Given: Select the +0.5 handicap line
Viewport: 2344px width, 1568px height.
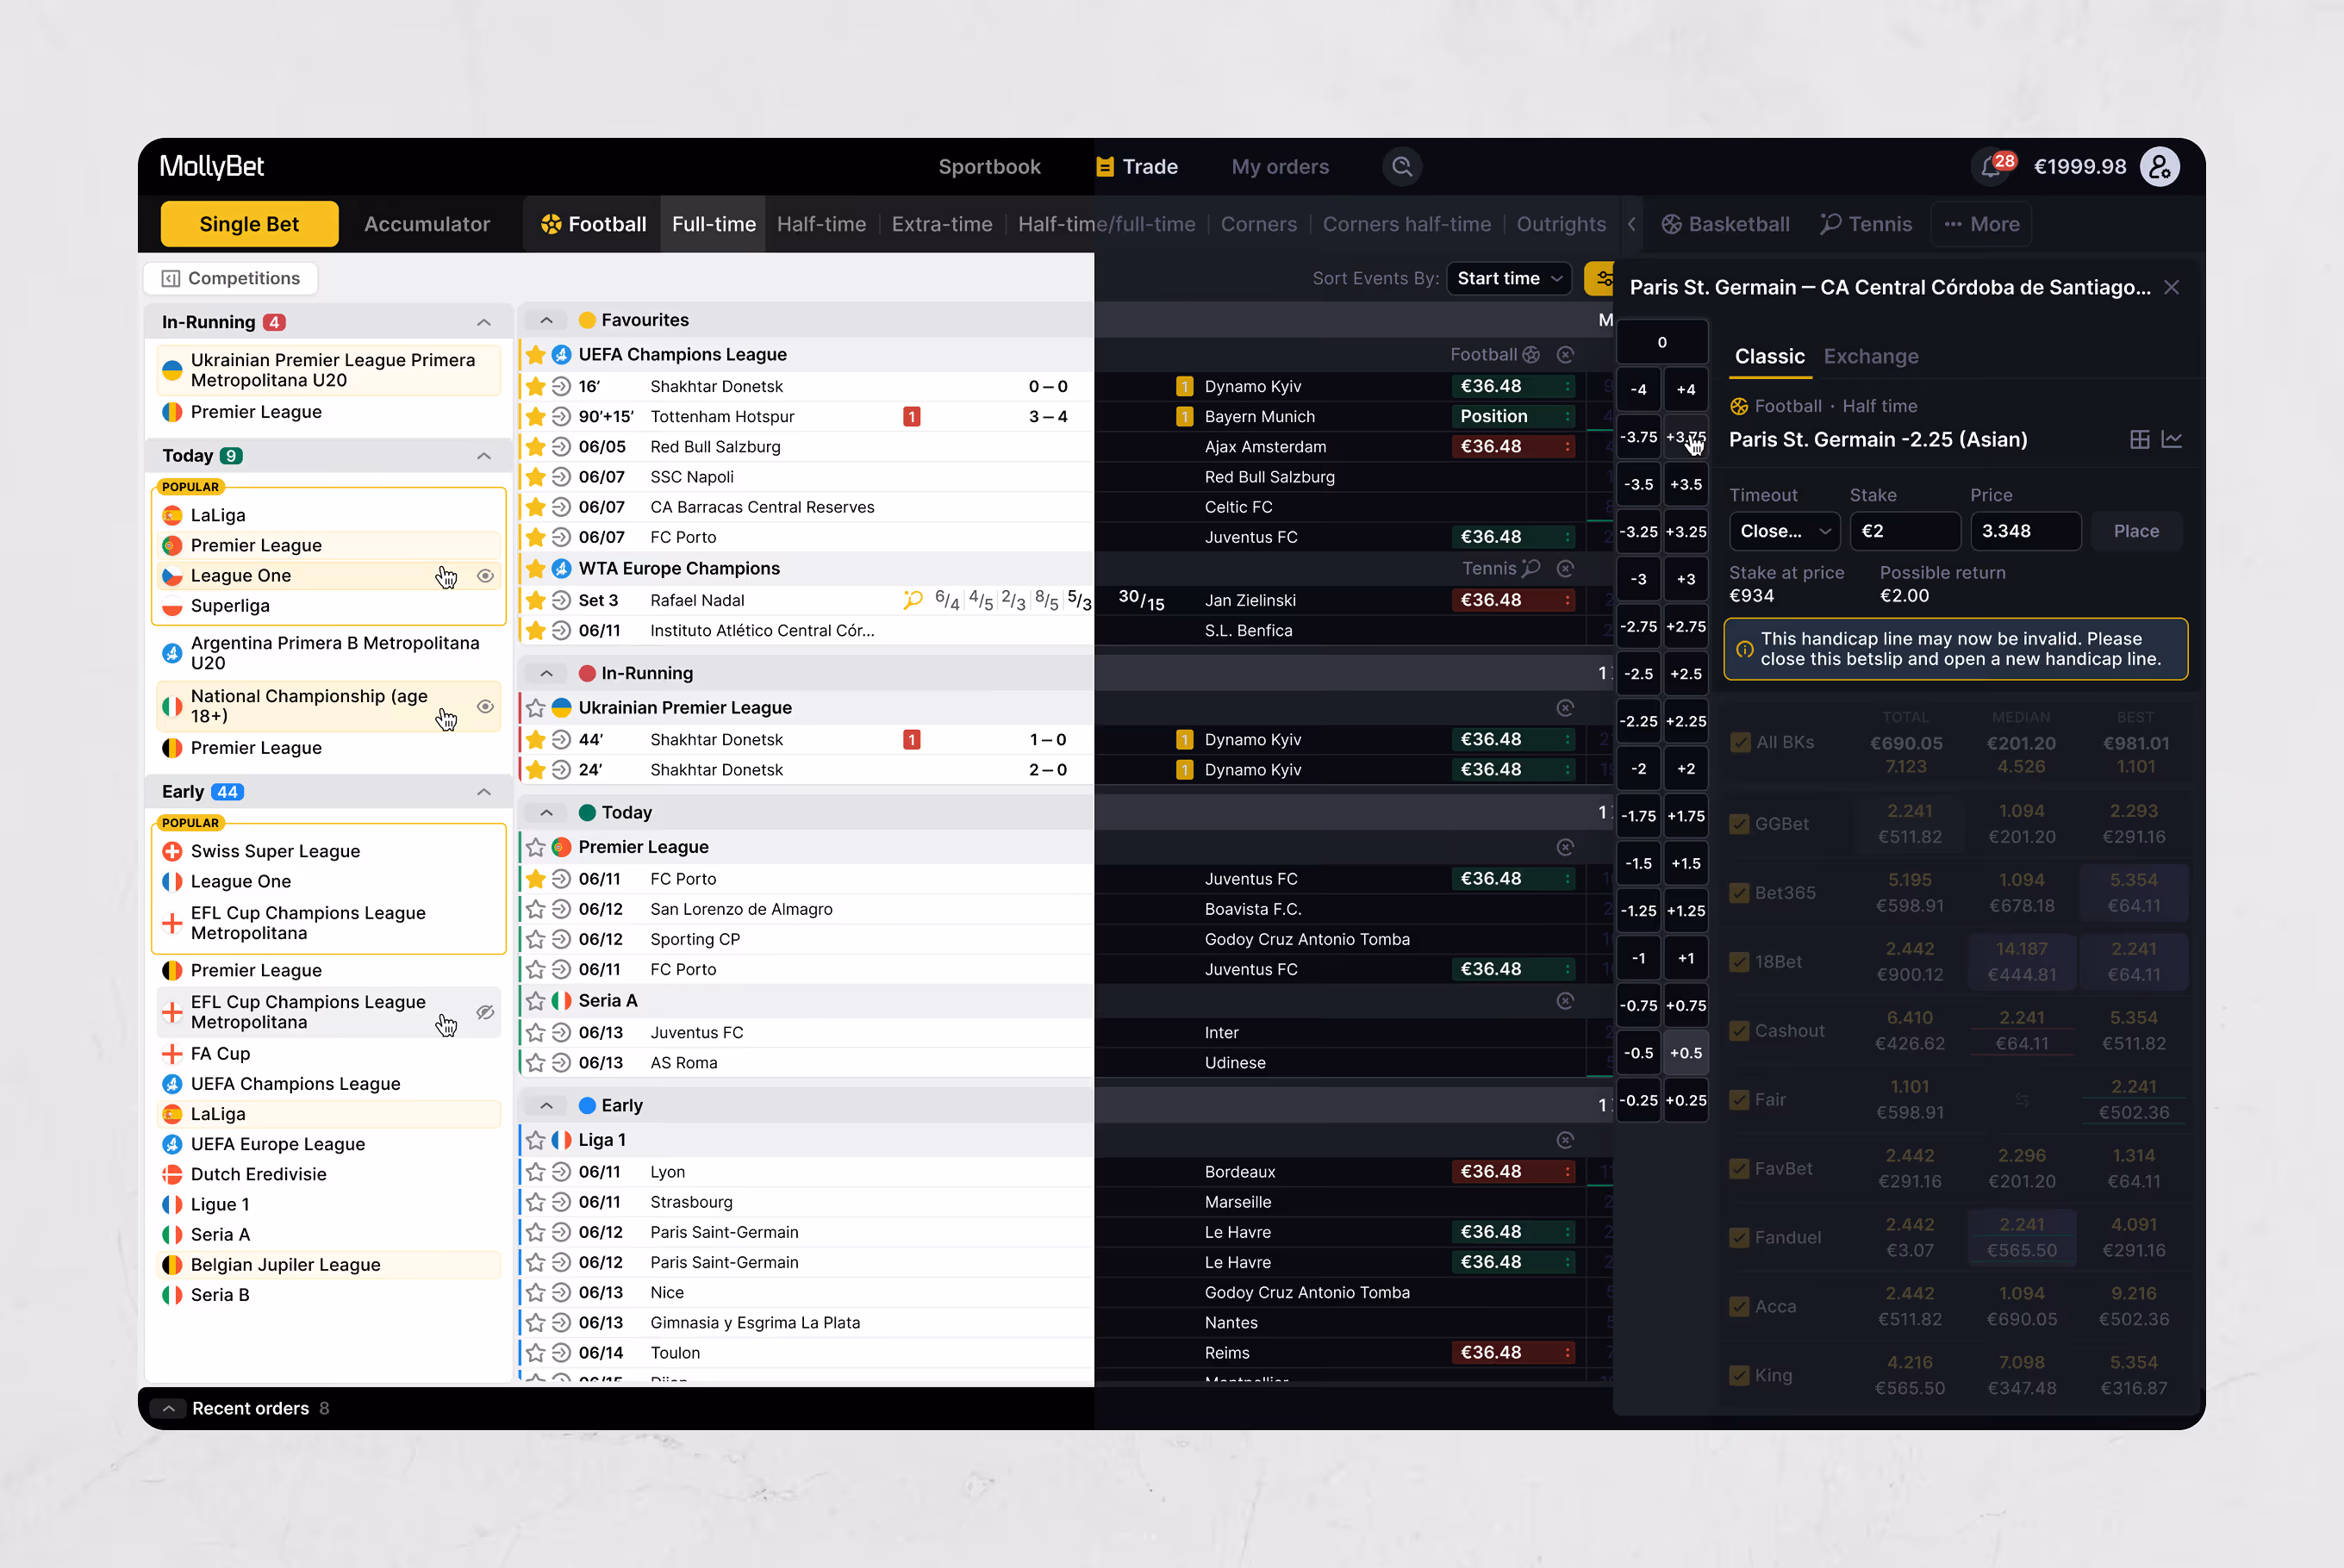Looking at the screenshot, I should (x=1686, y=1053).
